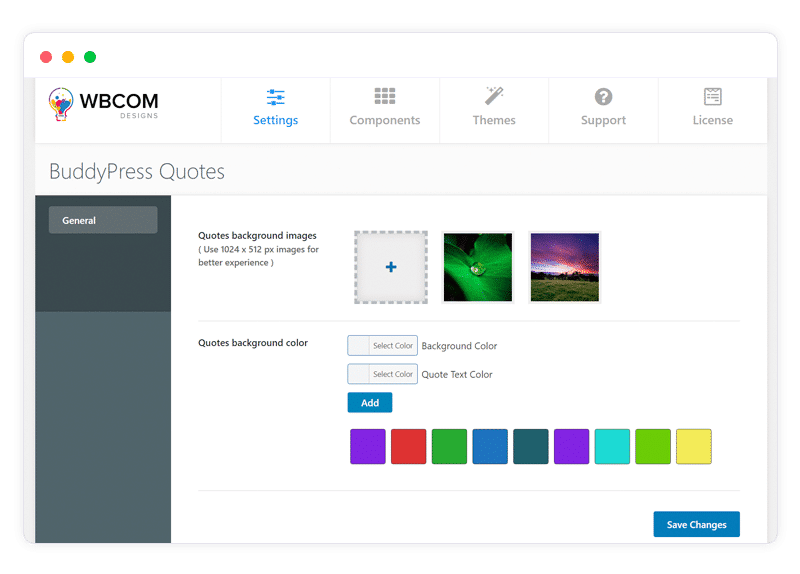The height and width of the screenshot is (574, 800).
Task: Click the Quotes background images label
Action: pos(257,235)
